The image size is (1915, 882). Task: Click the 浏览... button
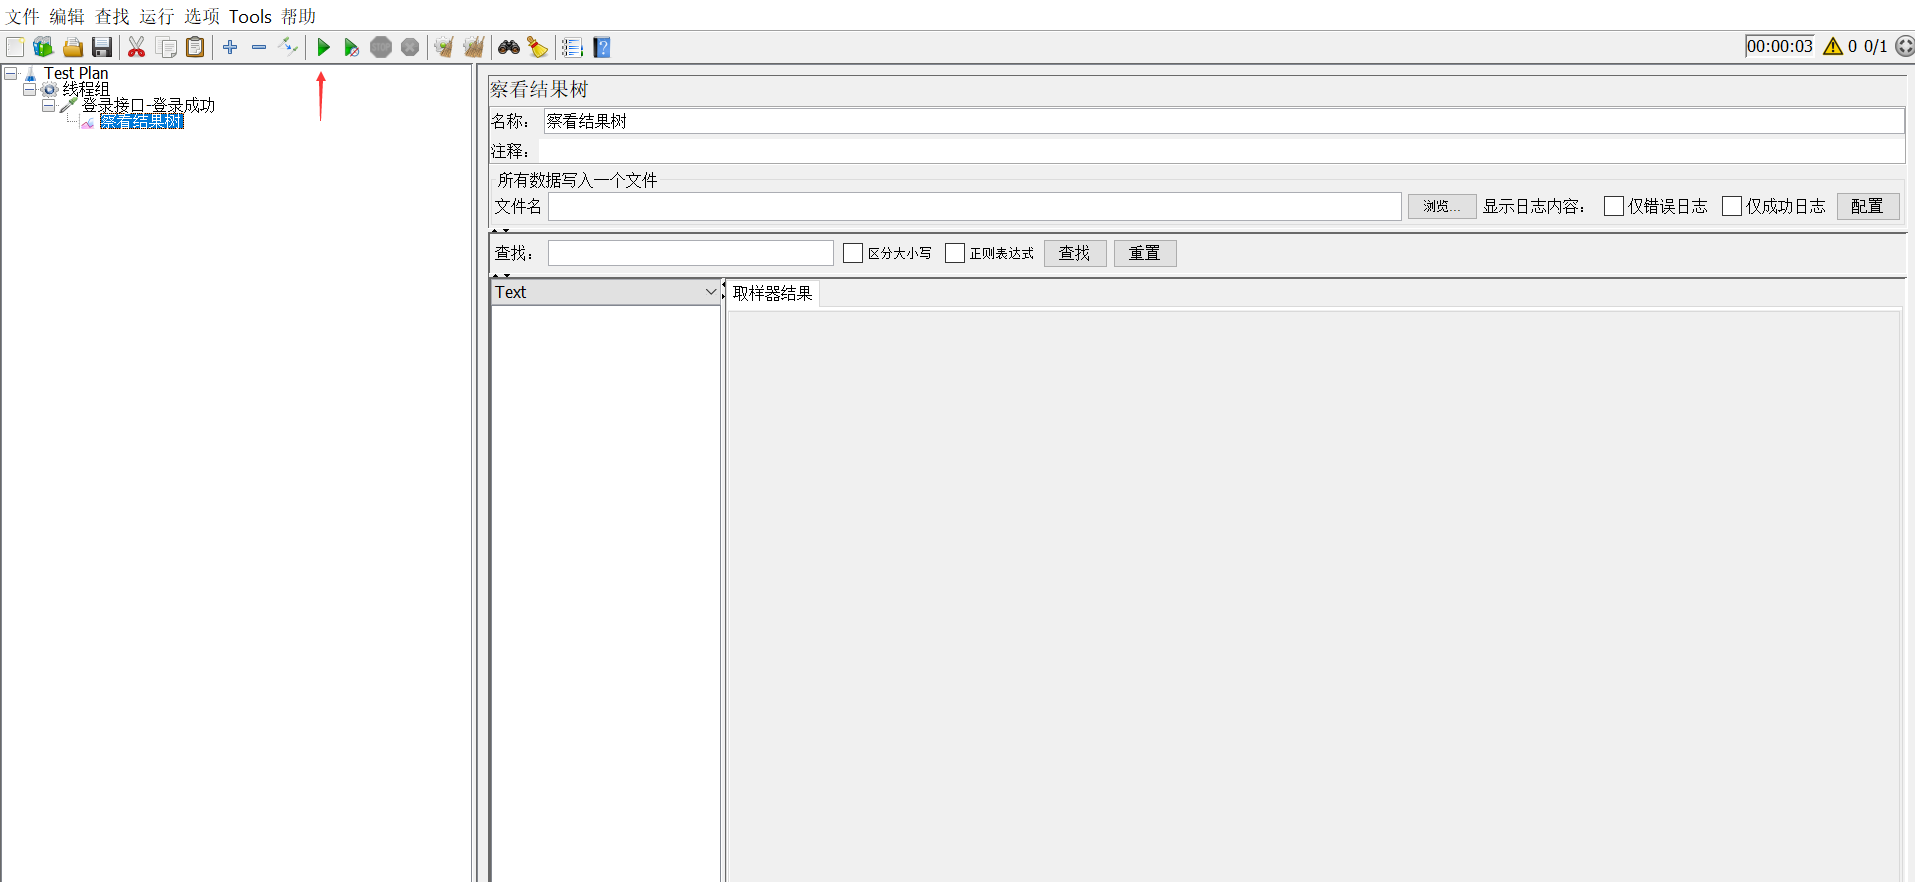point(1442,206)
